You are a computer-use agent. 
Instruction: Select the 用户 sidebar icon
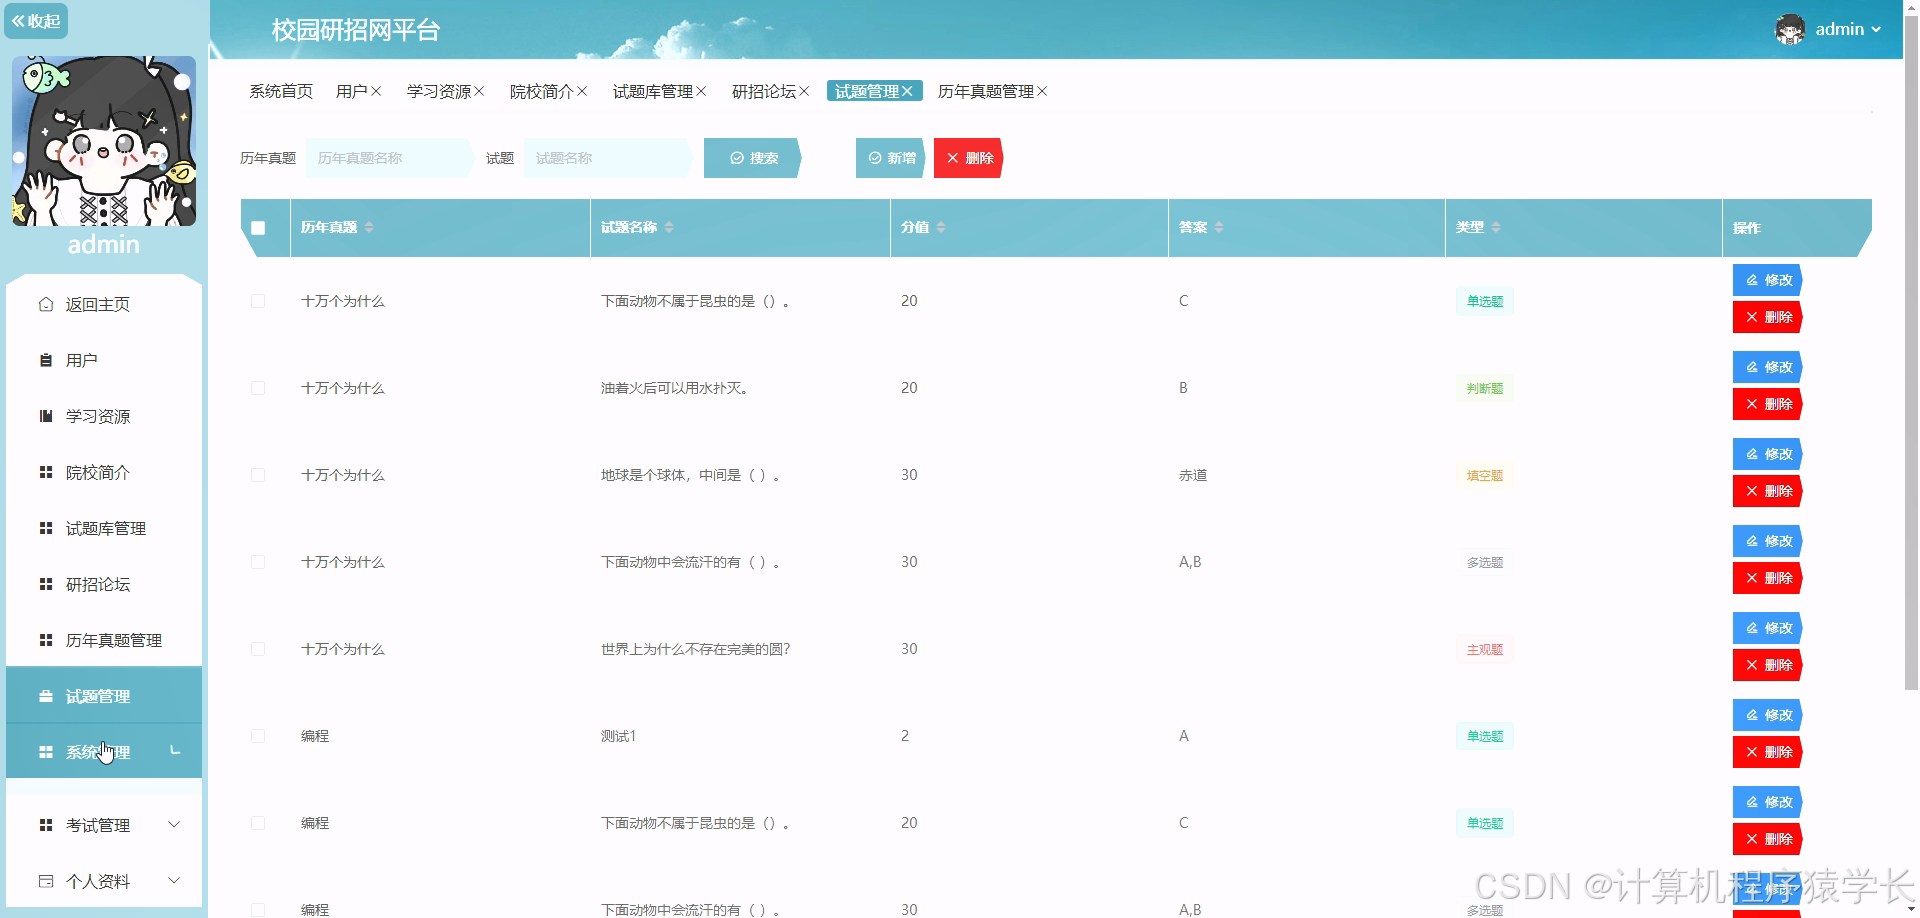(x=46, y=360)
